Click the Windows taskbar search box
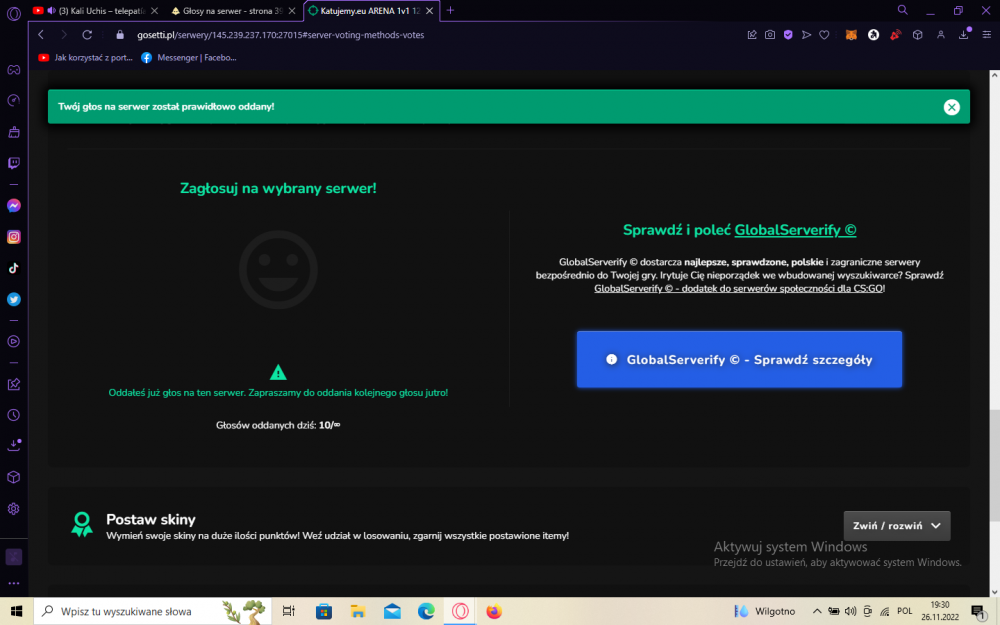 (x=153, y=611)
